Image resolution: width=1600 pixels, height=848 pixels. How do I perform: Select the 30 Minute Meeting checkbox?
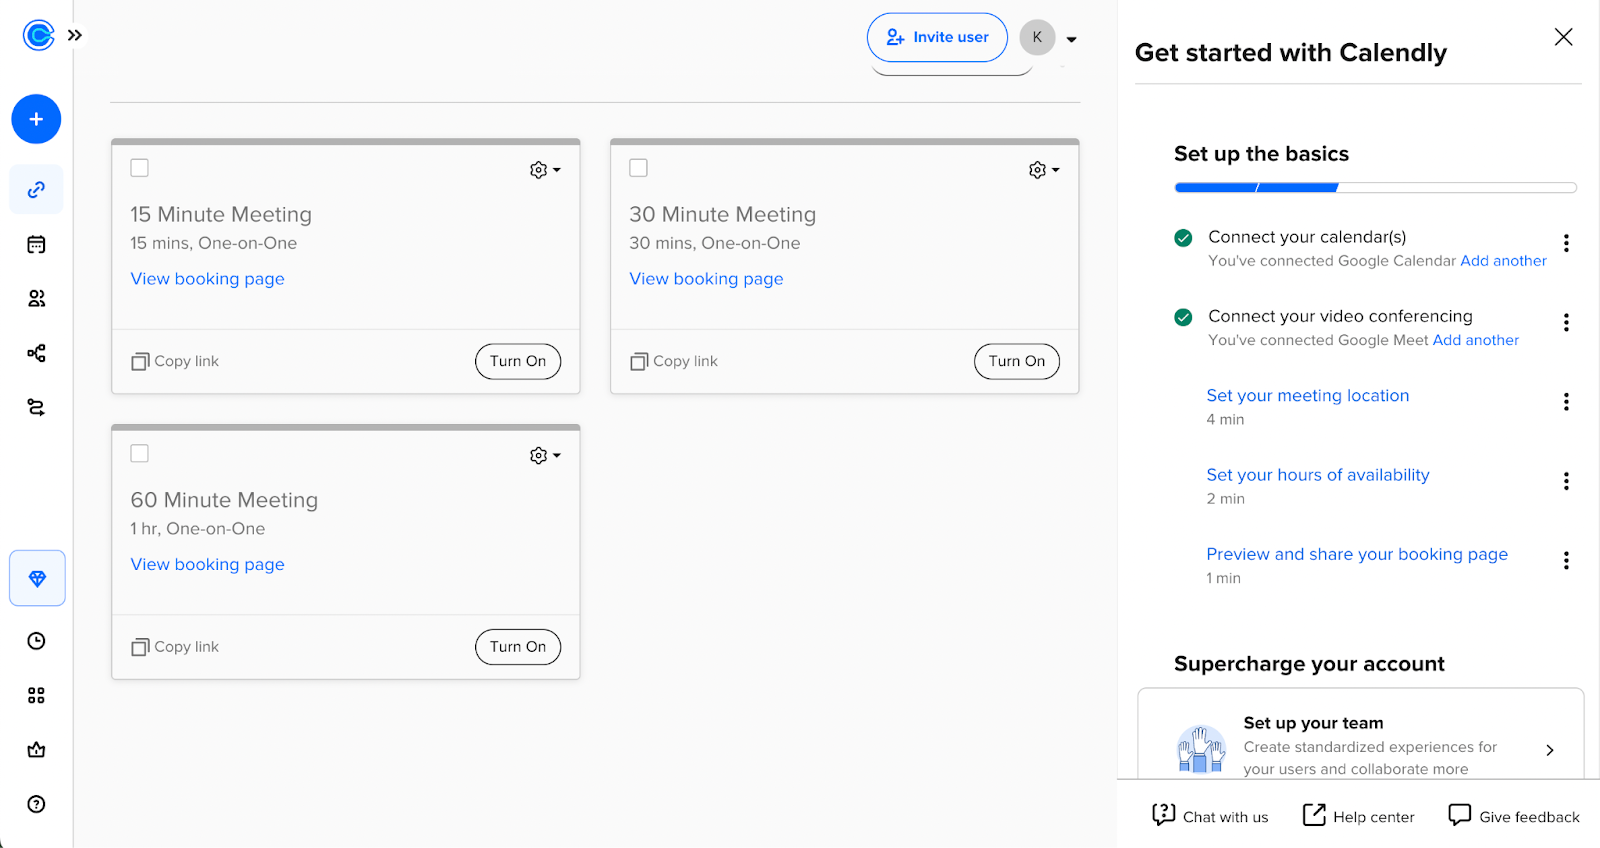[x=639, y=168]
